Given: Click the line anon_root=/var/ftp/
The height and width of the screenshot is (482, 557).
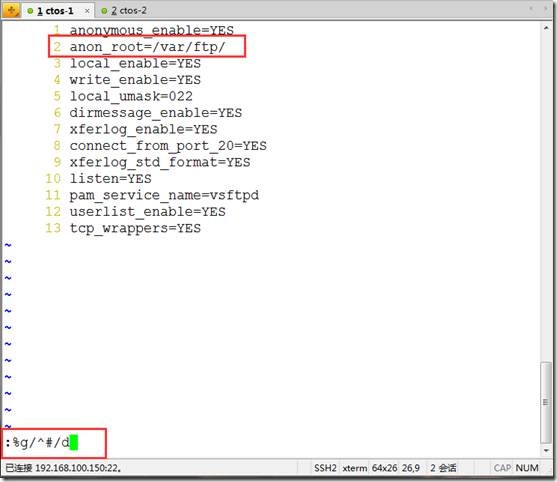Looking at the screenshot, I should pos(147,47).
